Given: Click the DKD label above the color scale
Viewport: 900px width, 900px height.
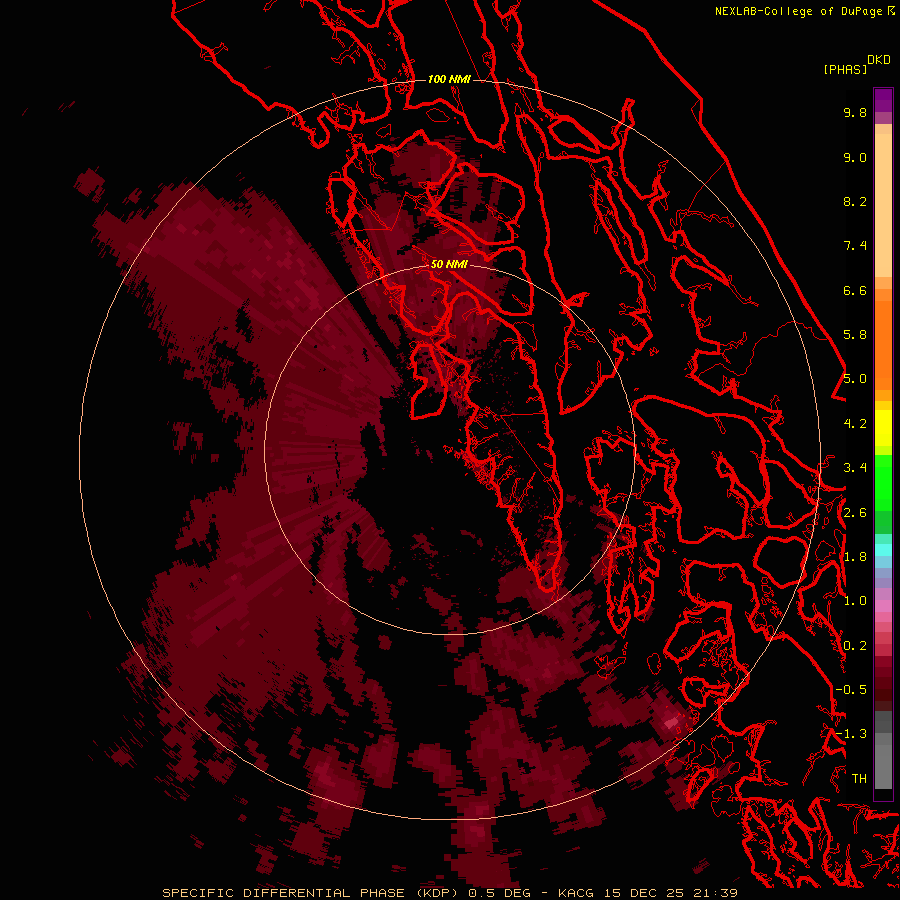Looking at the screenshot, I should [879, 60].
